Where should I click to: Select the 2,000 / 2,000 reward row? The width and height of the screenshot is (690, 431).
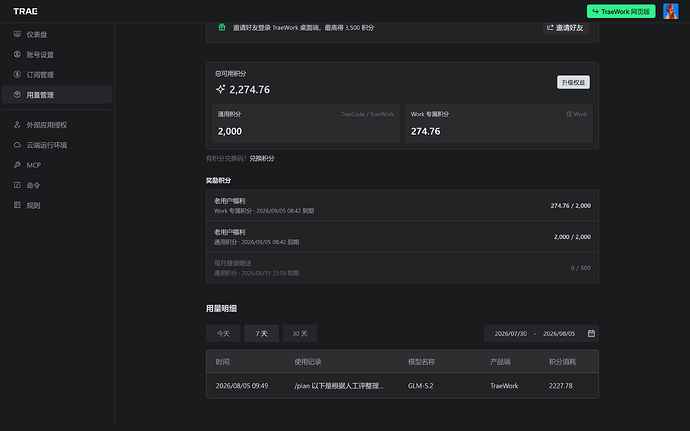click(402, 236)
